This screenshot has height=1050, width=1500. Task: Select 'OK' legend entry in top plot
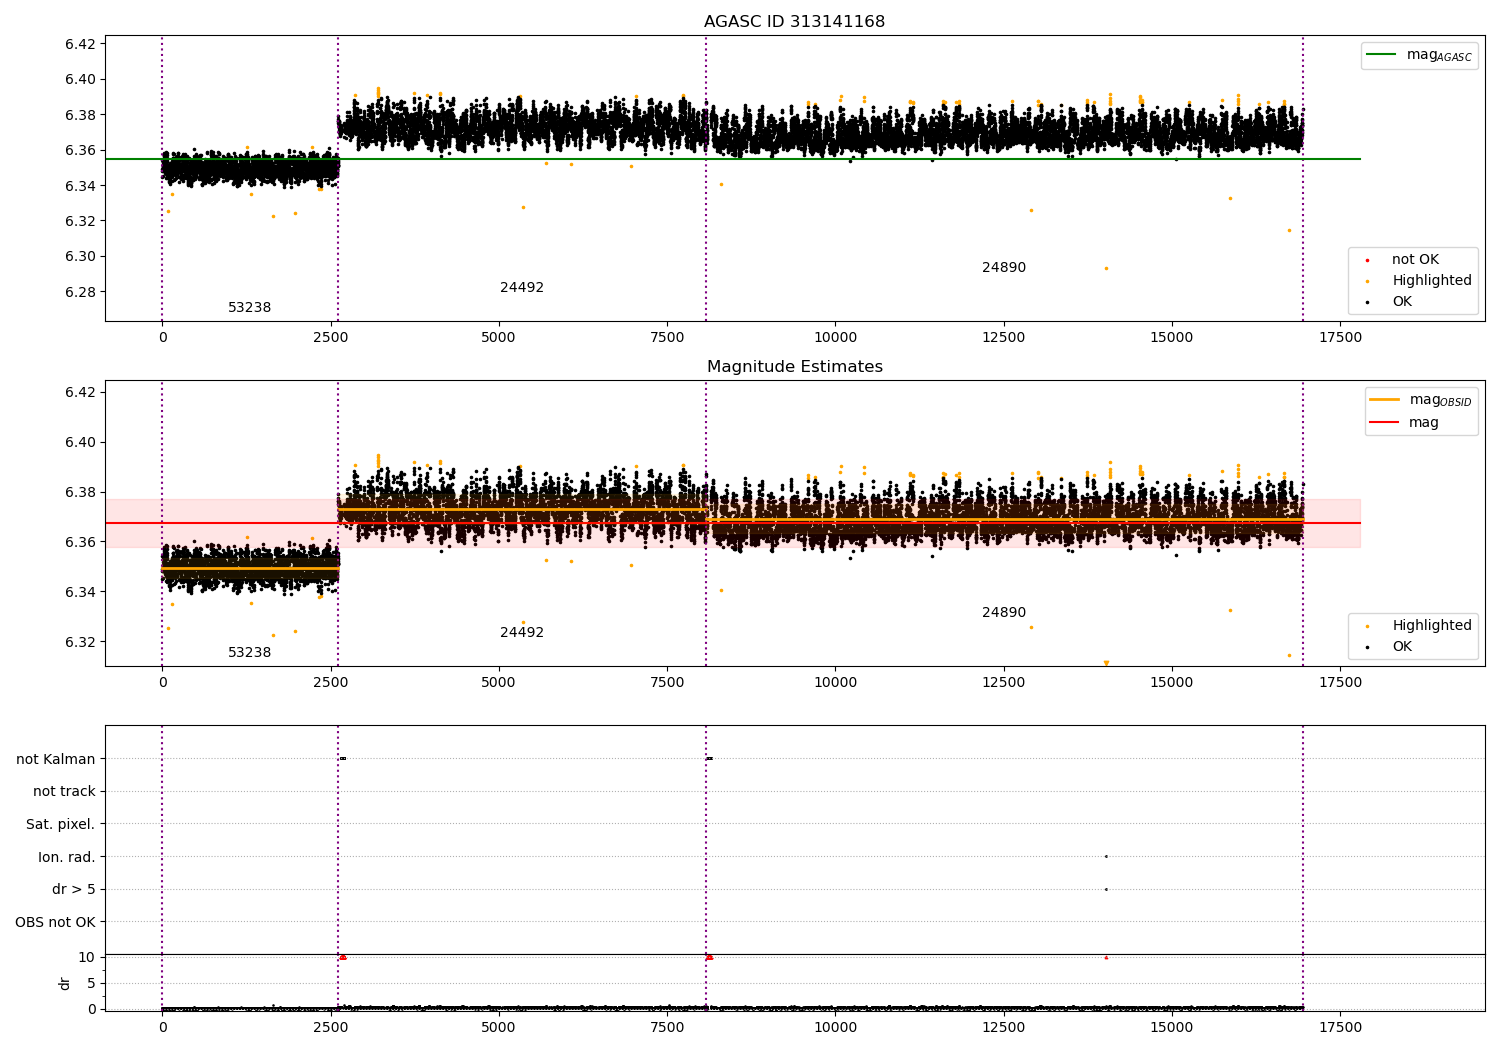tap(1389, 302)
